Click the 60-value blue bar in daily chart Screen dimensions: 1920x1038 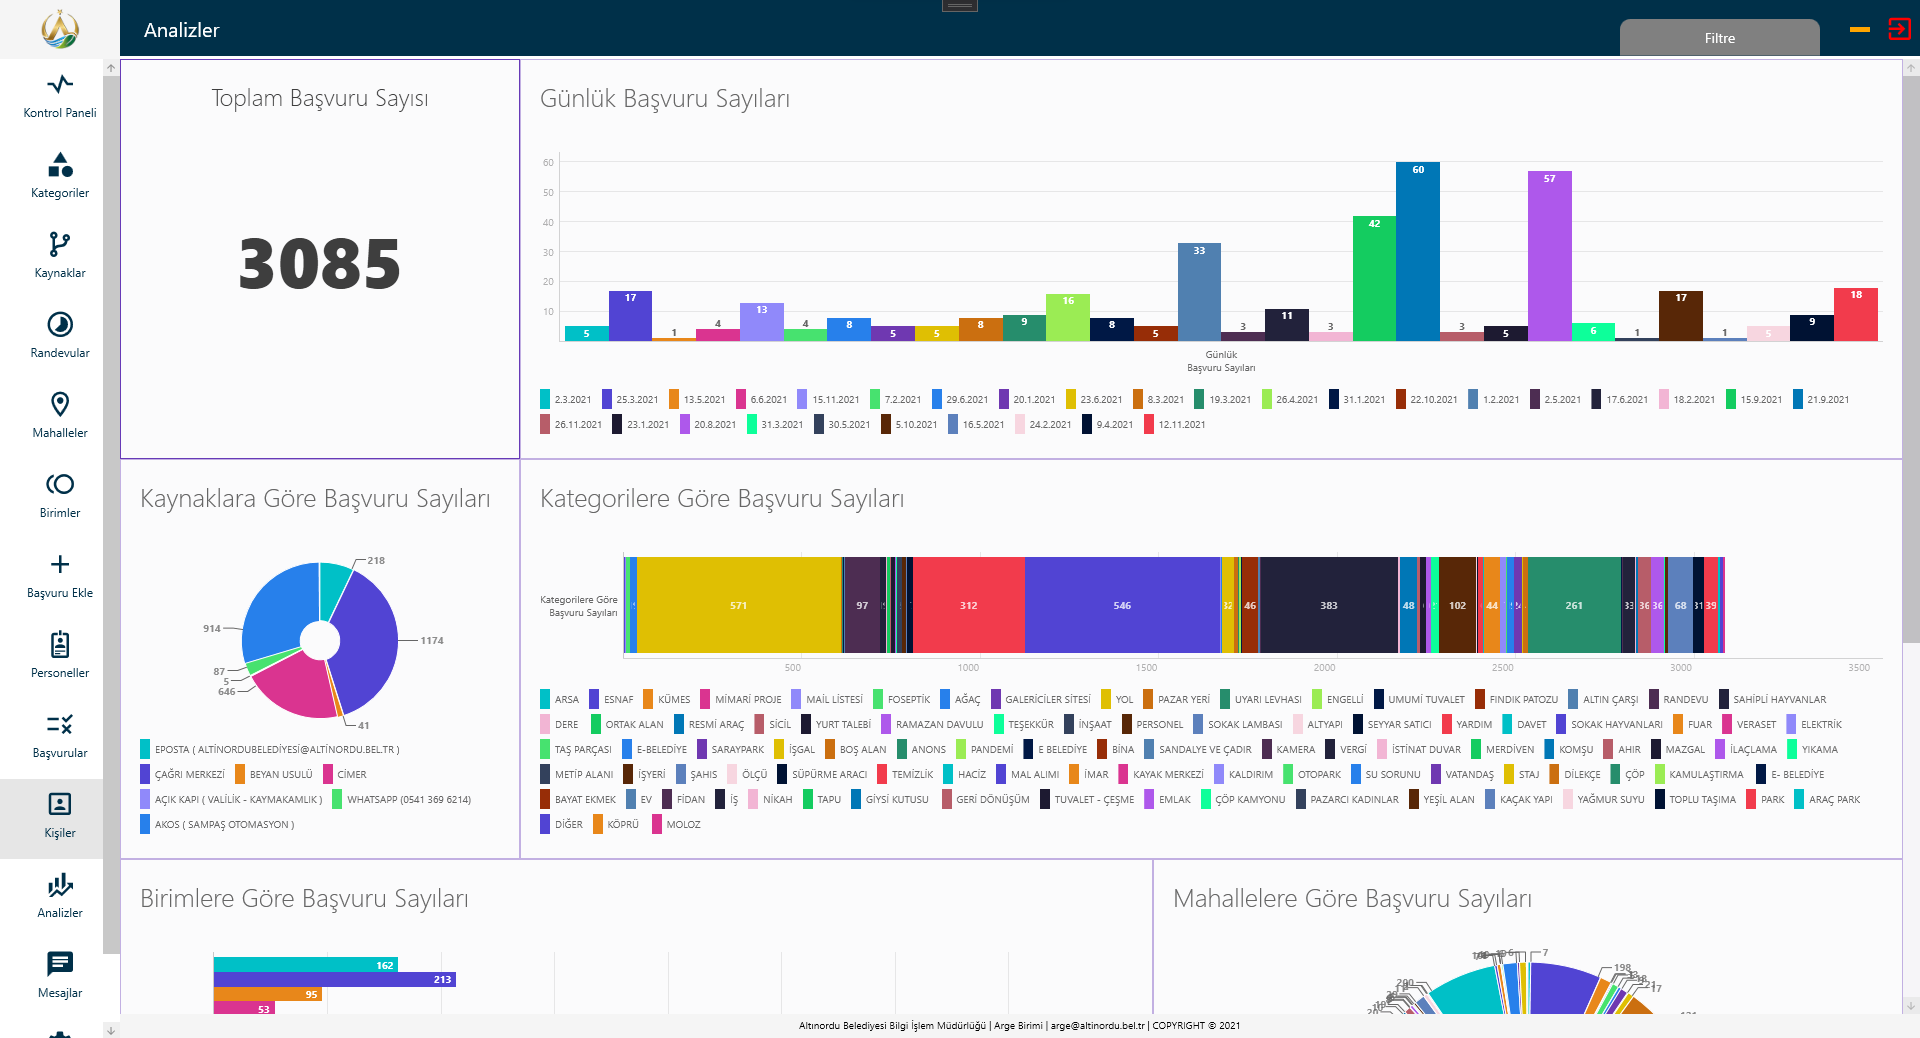point(1417,252)
